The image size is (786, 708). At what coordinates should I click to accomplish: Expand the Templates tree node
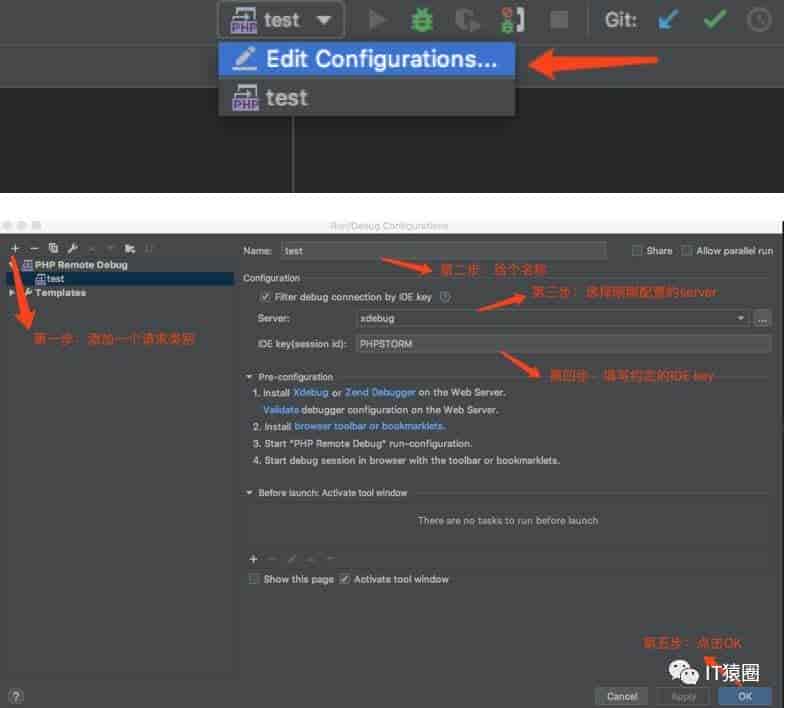(x=13, y=293)
